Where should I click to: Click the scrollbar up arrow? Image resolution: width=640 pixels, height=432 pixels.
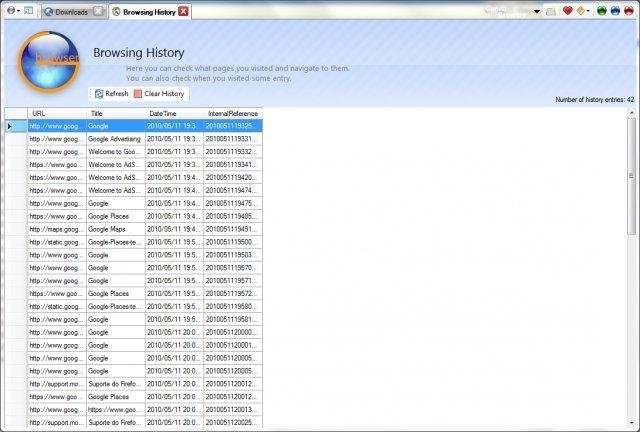point(632,112)
